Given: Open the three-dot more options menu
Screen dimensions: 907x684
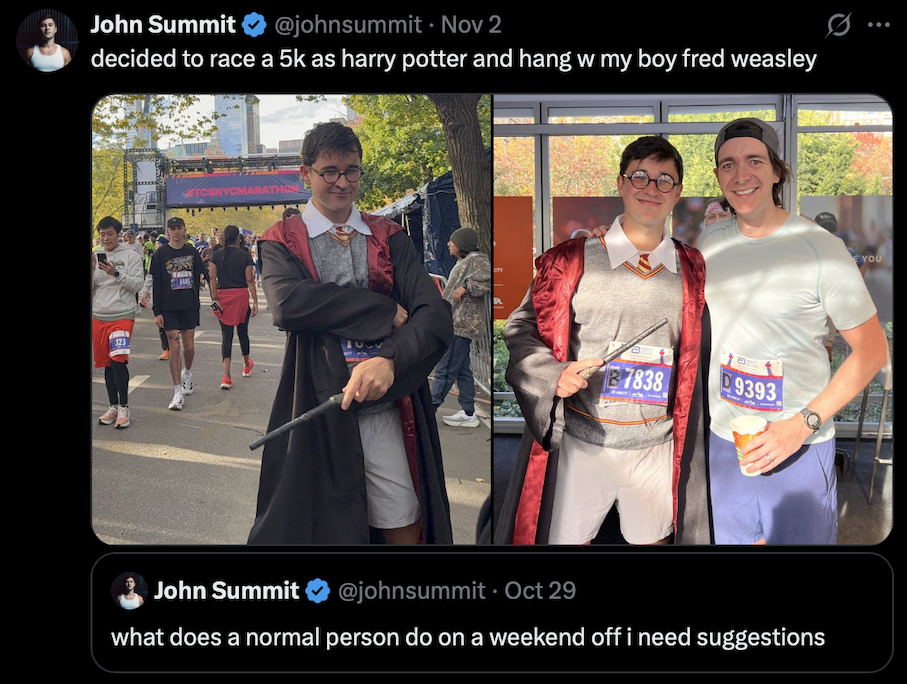Looking at the screenshot, I should (x=879, y=25).
